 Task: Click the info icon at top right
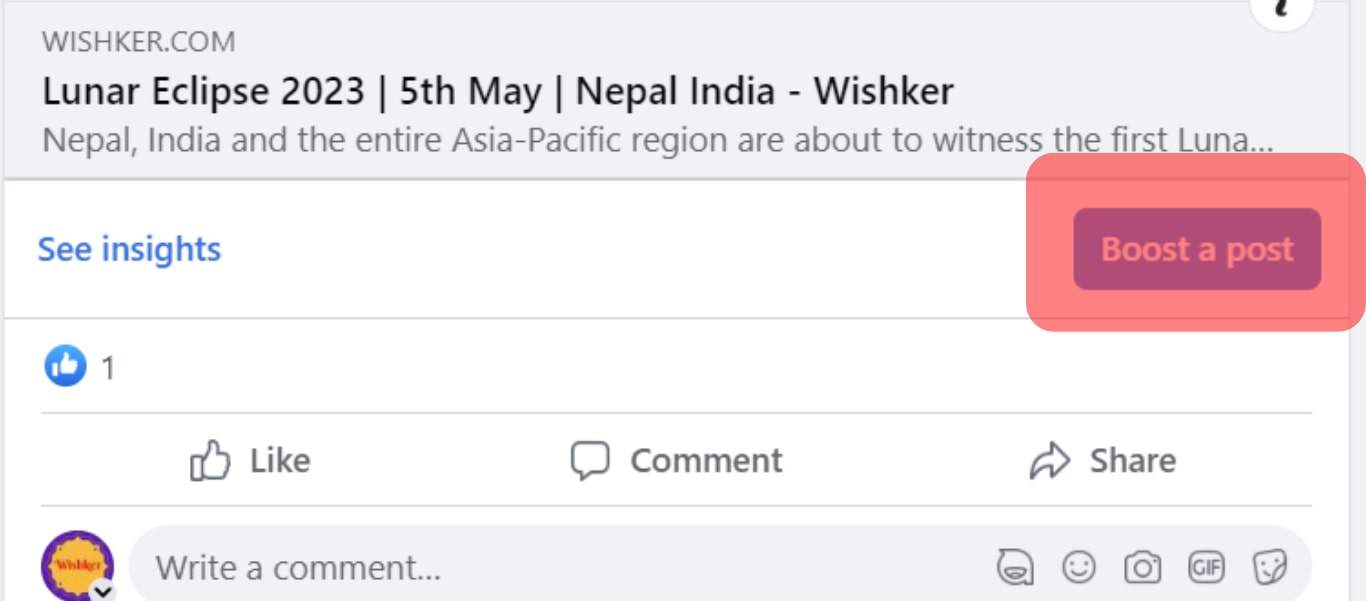(1283, 8)
